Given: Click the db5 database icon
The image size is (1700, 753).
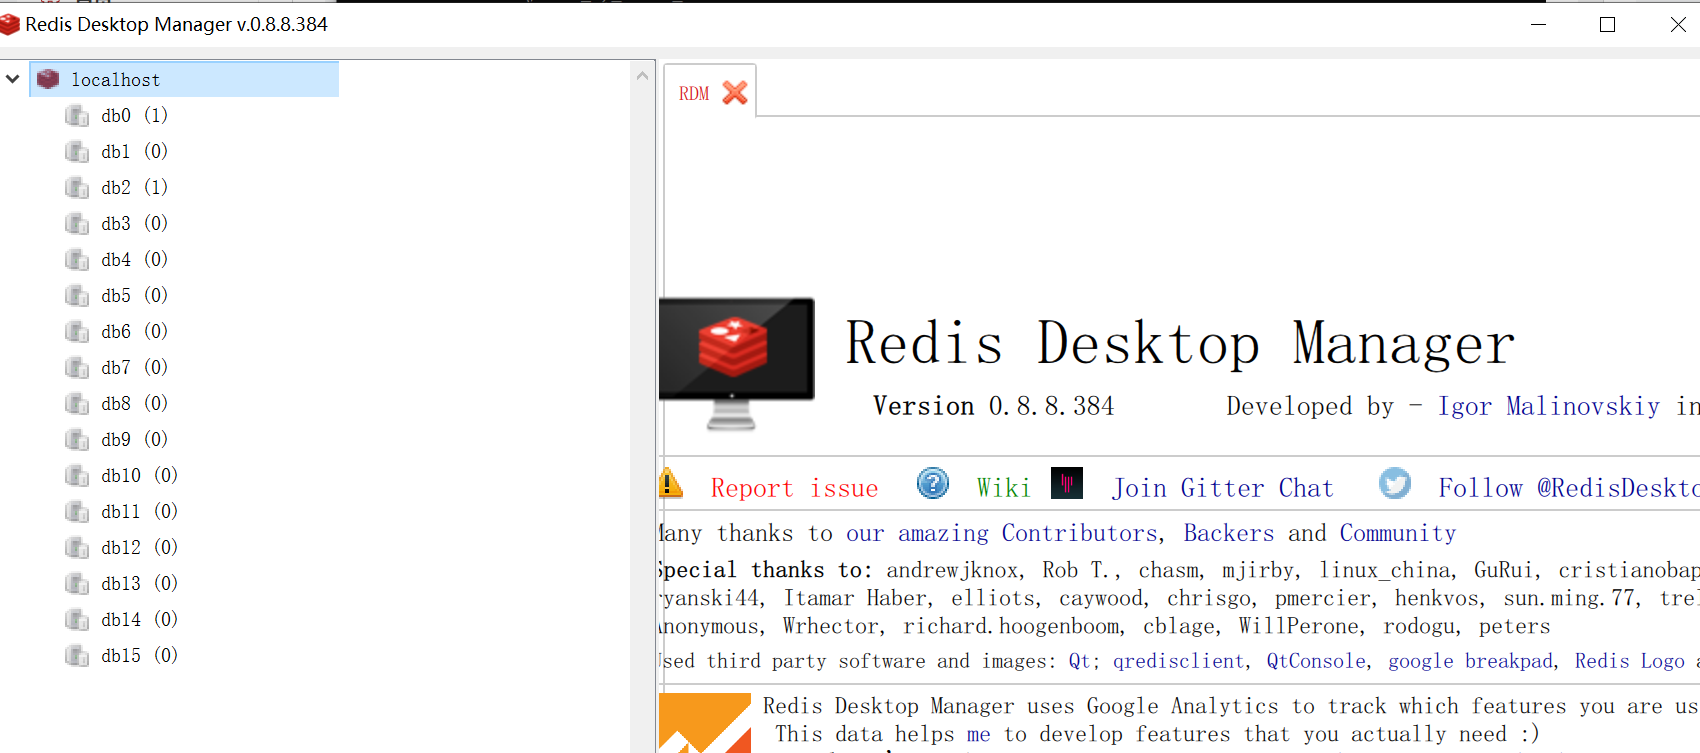Looking at the screenshot, I should pos(77,295).
